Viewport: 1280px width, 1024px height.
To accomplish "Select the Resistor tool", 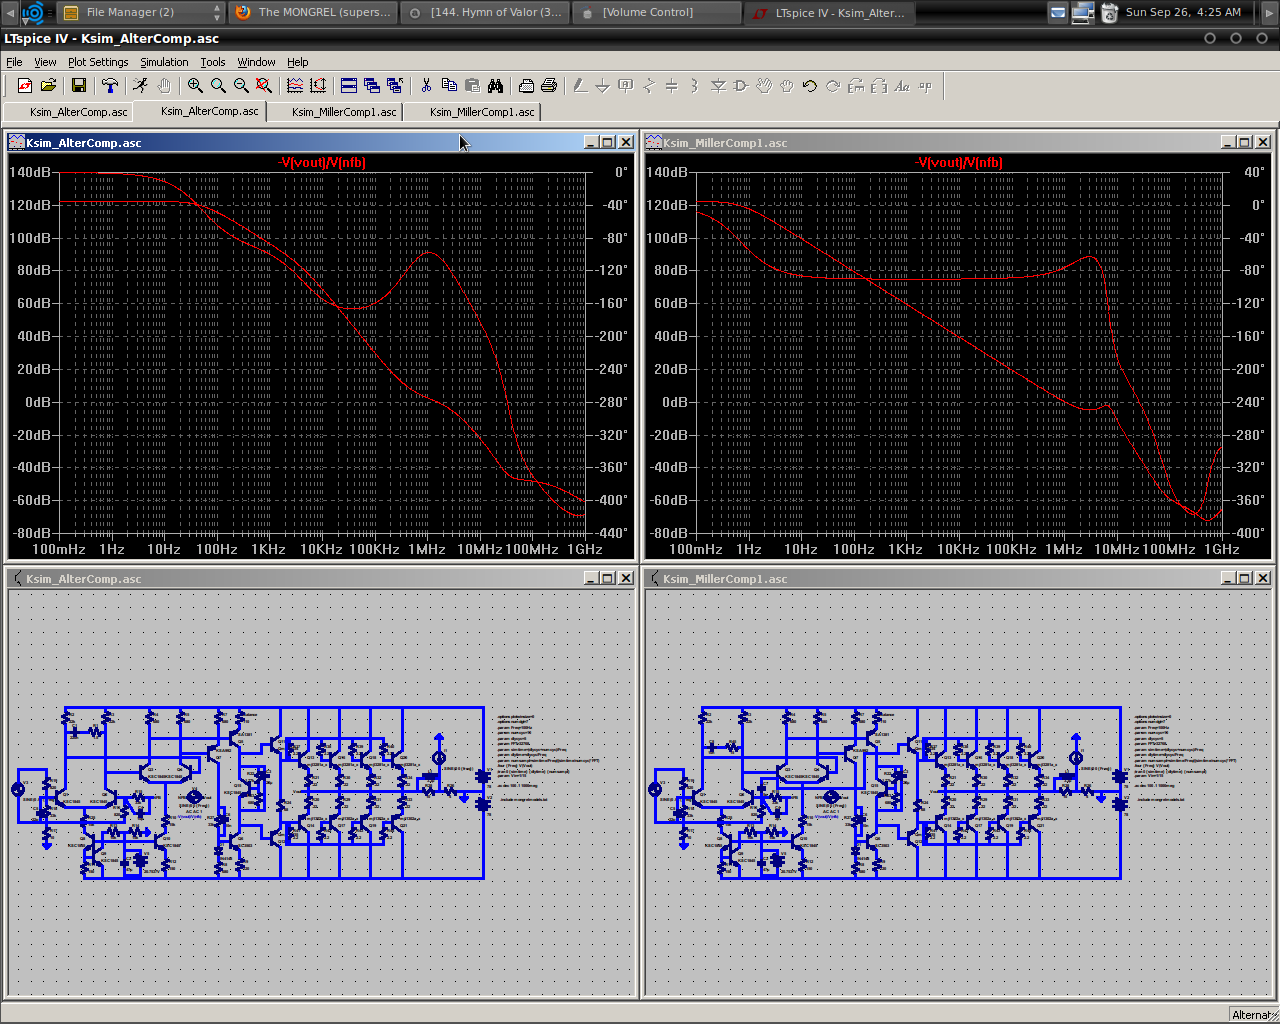I will point(649,86).
